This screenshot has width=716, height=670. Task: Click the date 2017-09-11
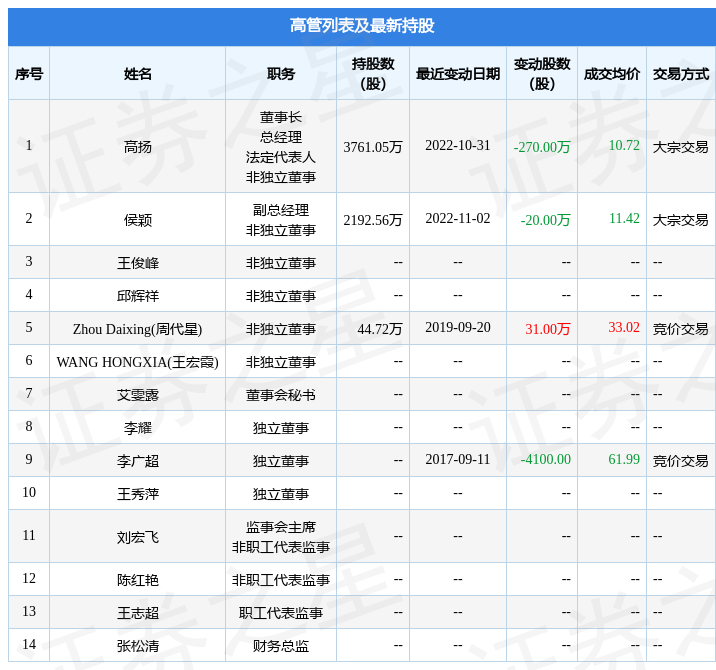(458, 459)
